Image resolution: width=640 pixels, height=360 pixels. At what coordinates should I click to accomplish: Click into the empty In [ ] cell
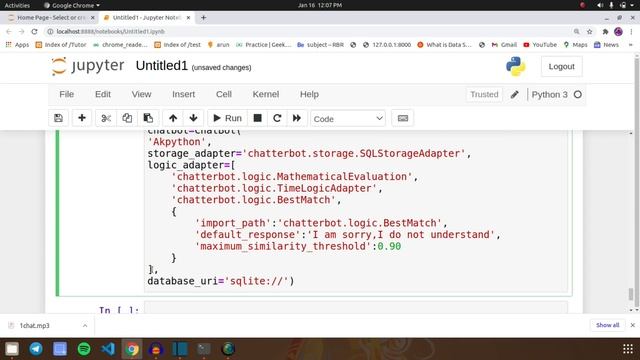pyautogui.click(x=356, y=308)
